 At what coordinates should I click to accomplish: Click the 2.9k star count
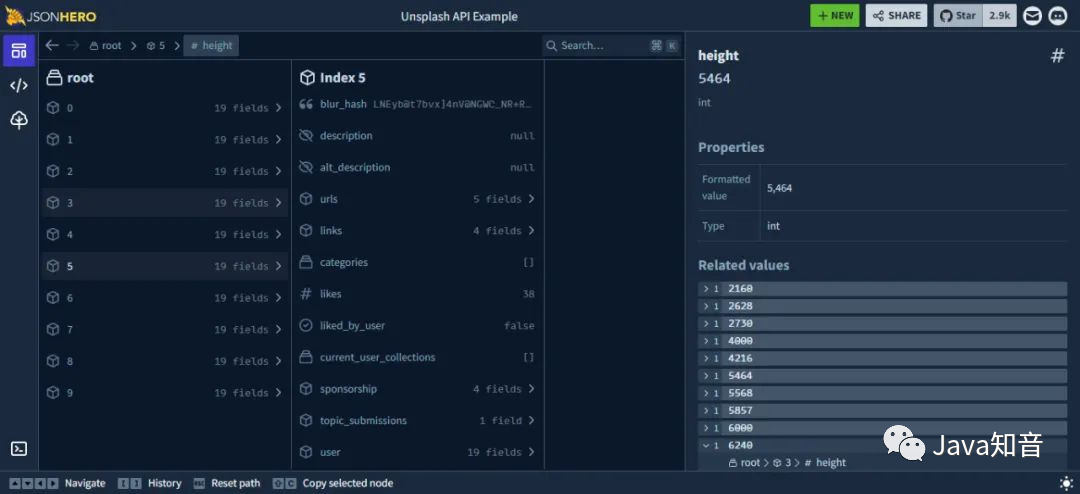point(999,16)
